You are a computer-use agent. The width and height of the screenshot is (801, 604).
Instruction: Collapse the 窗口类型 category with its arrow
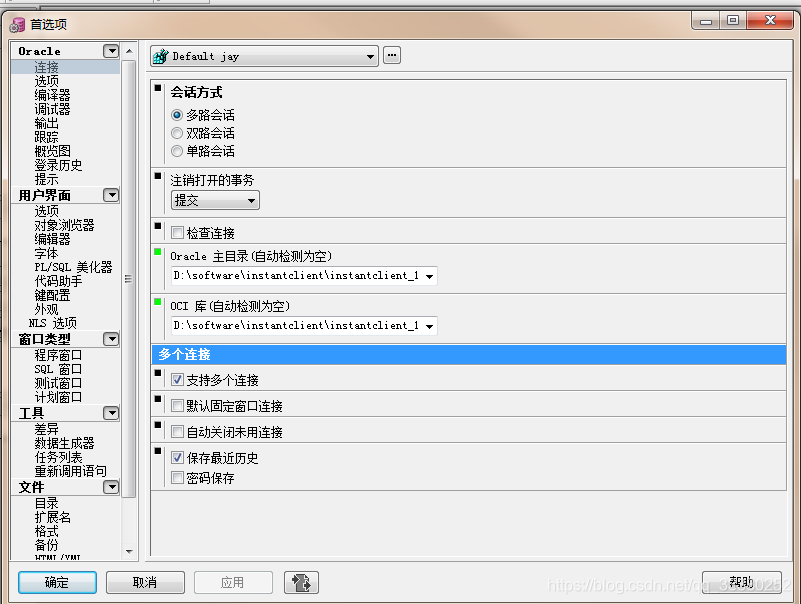coord(111,339)
